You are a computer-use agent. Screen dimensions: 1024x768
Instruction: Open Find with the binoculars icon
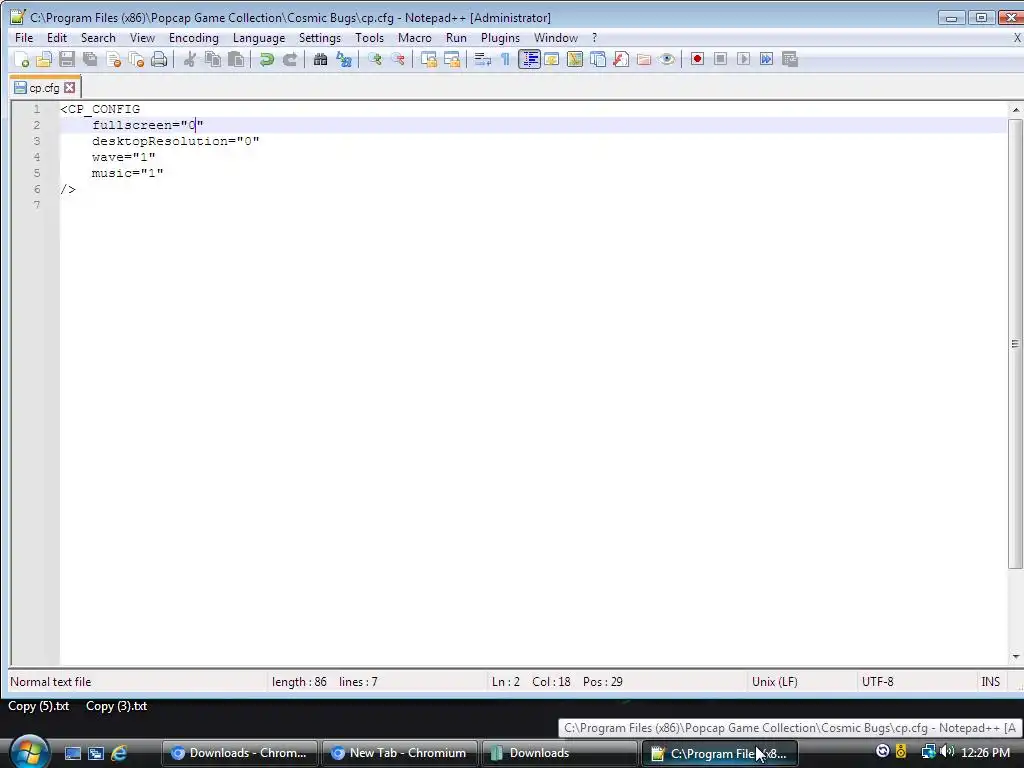pyautogui.click(x=320, y=59)
